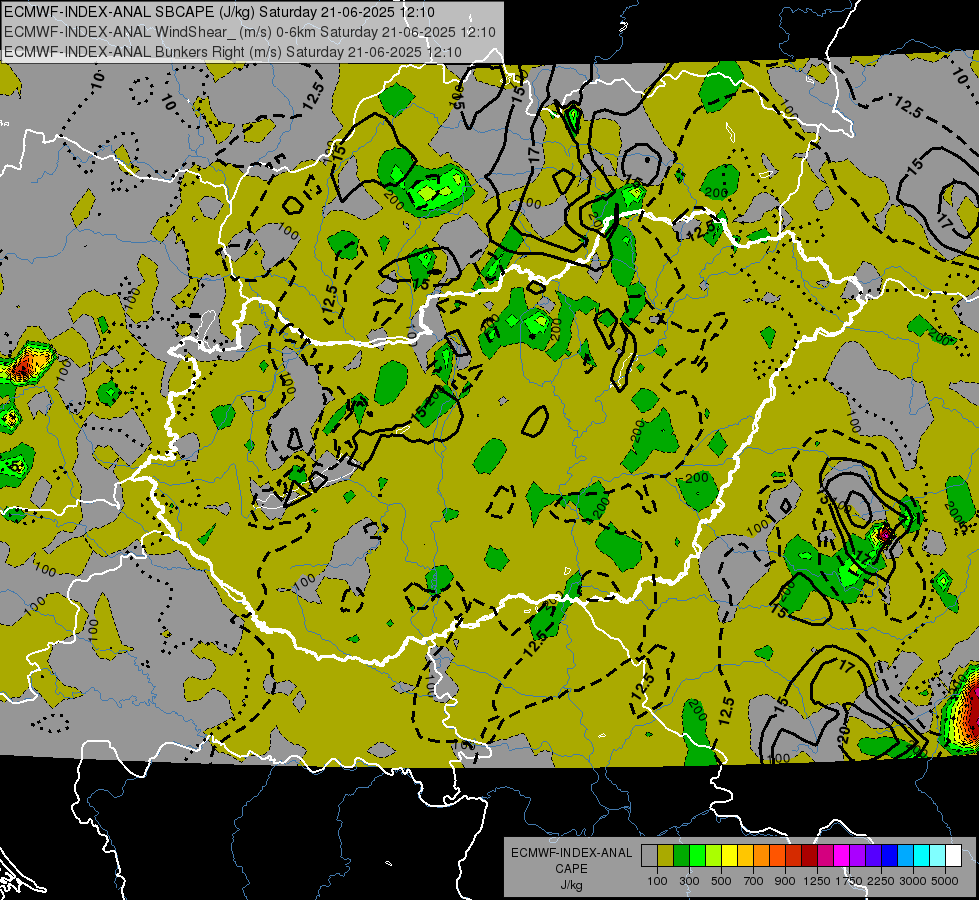Click the 300 value on the legend scale
Screen dimensions: 979x900
[x=689, y=881]
